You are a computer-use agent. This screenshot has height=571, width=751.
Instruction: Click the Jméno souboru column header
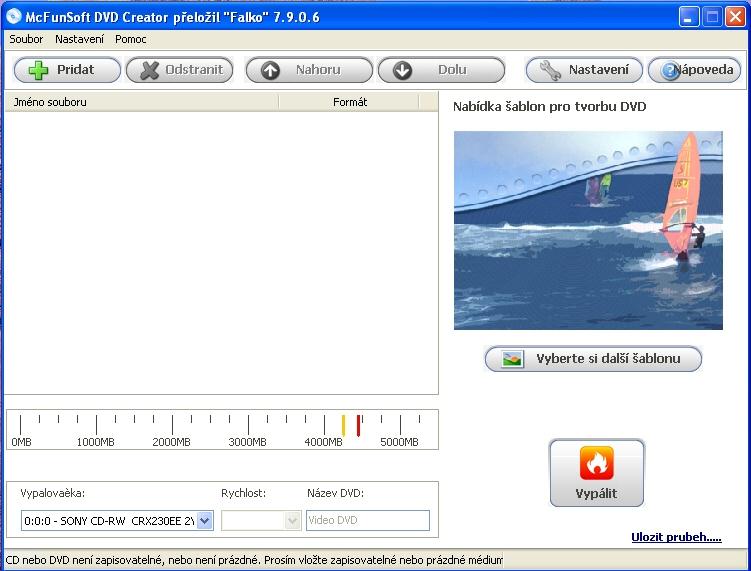coord(142,102)
